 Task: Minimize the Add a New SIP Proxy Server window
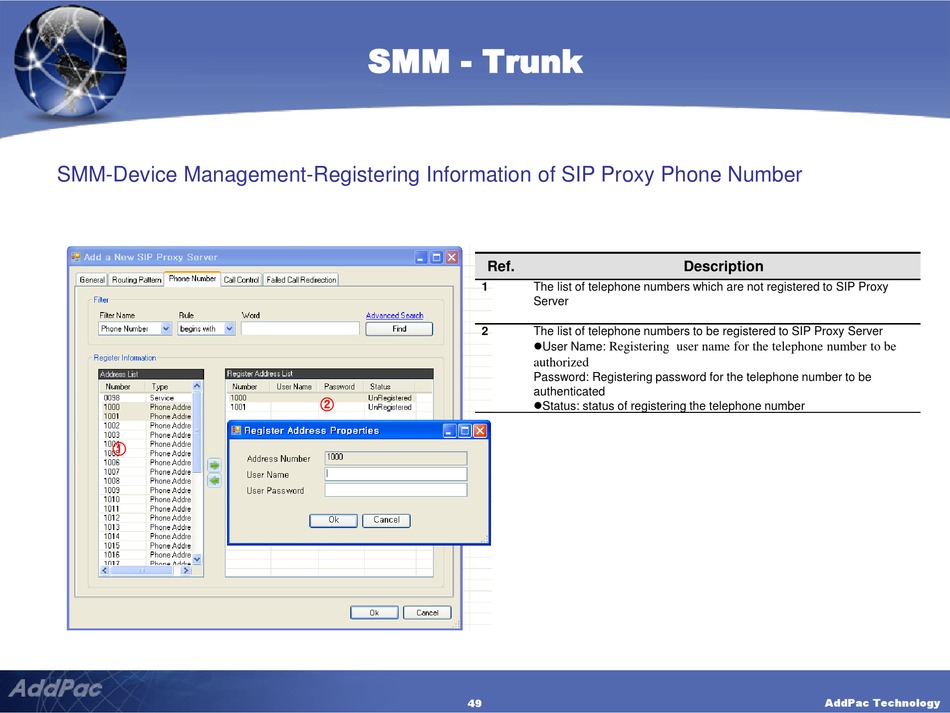(x=422, y=257)
